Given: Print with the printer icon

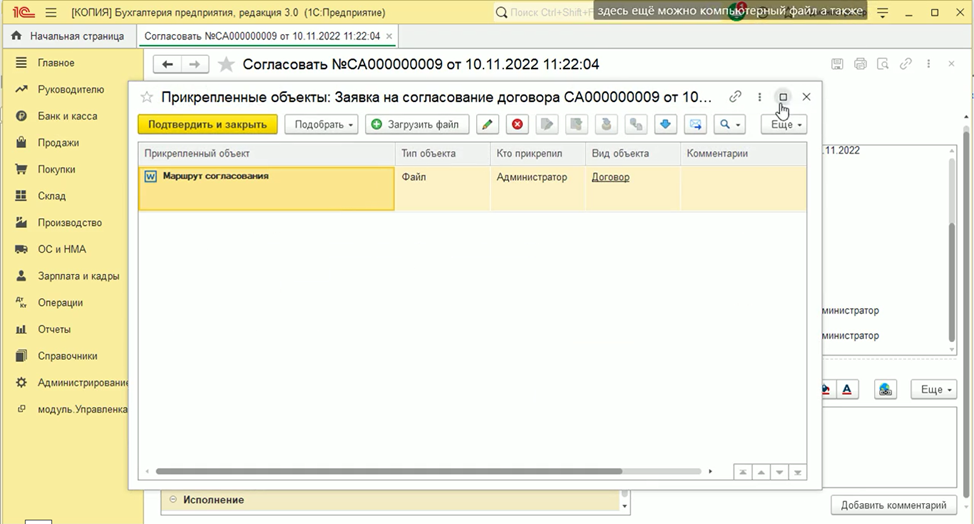Looking at the screenshot, I should pyautogui.click(x=860, y=64).
